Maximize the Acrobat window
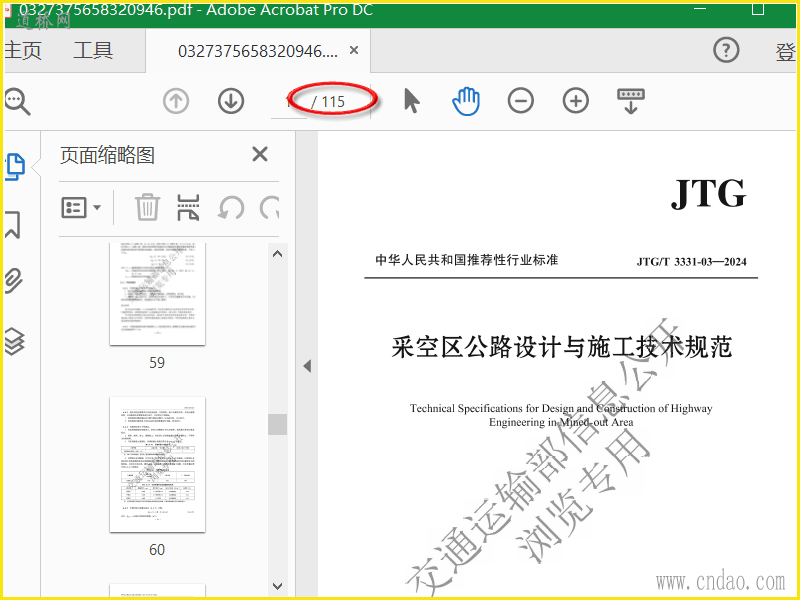Viewport: 800px width, 600px height. [x=758, y=9]
